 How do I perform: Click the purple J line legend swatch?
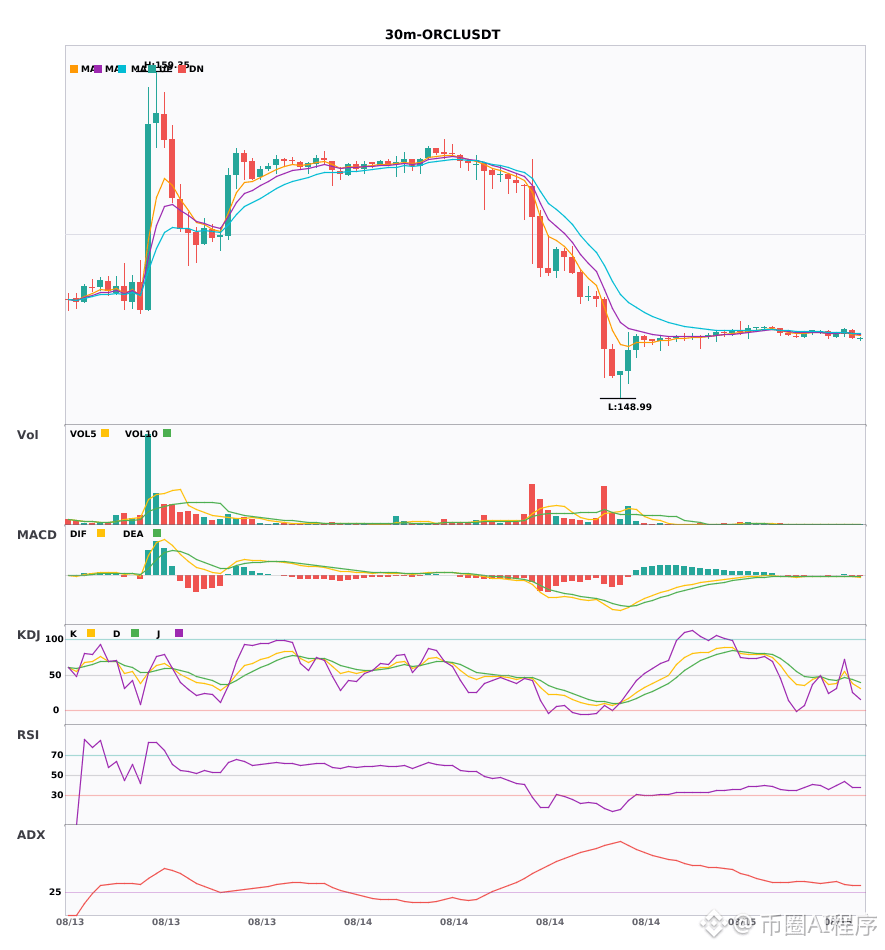click(x=179, y=633)
